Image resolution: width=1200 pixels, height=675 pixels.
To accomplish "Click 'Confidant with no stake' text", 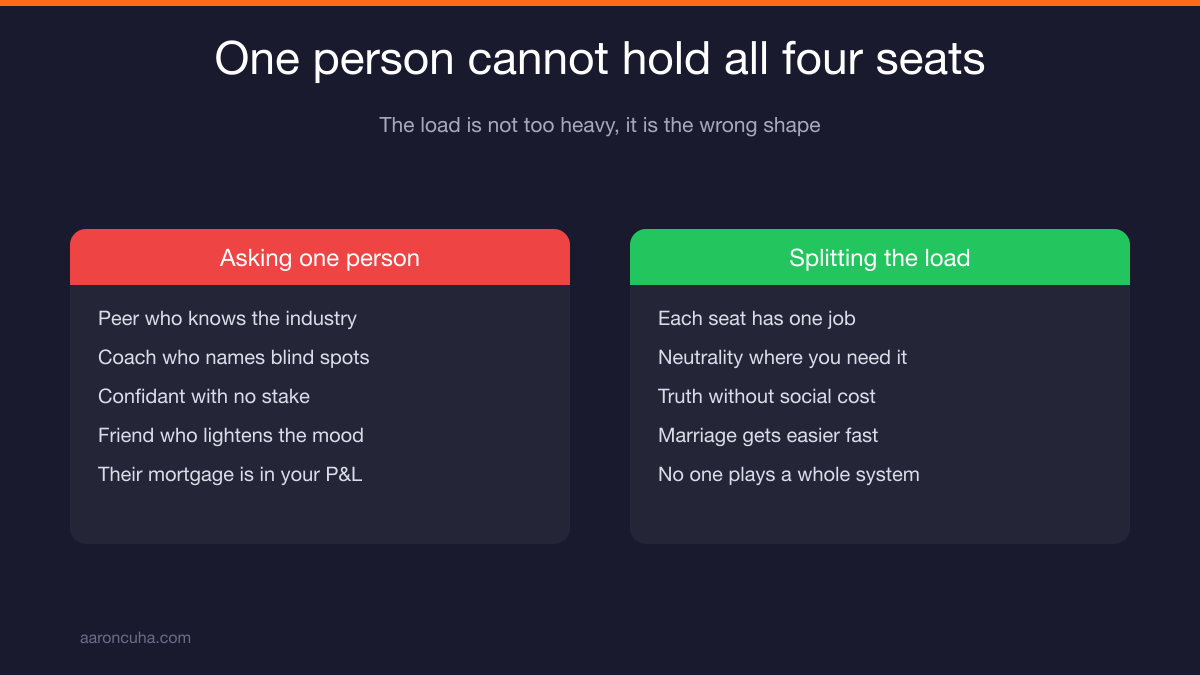I will click(204, 396).
